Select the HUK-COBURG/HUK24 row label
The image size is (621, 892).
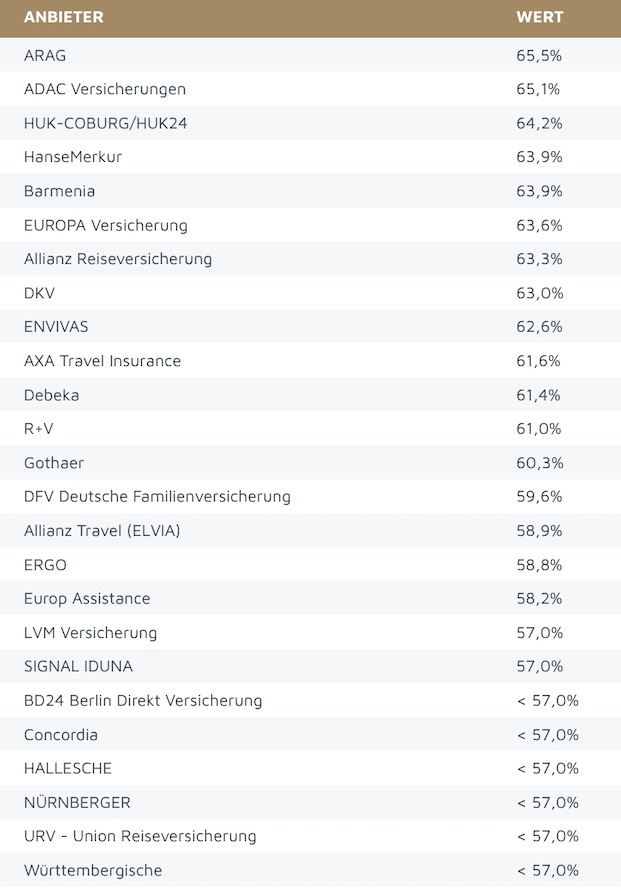[x=105, y=123]
